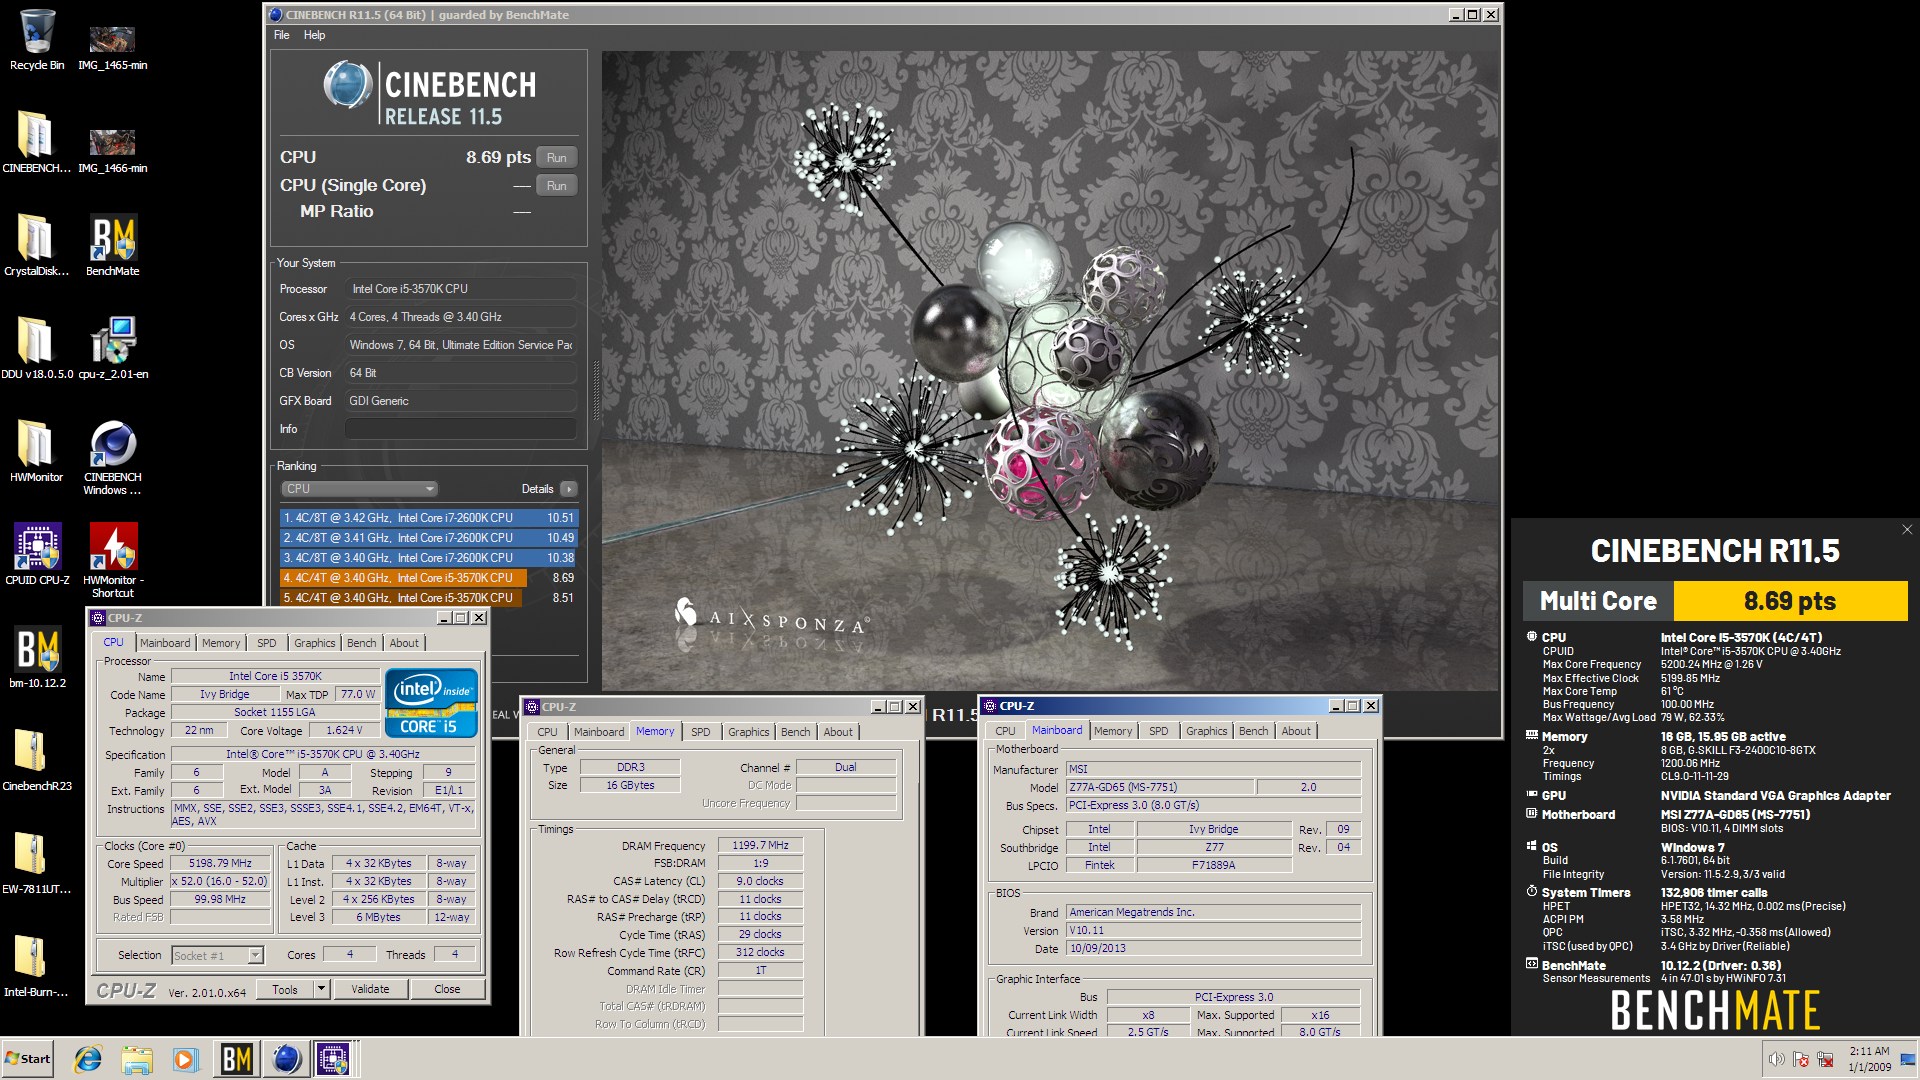Open Cinebench File menu
The width and height of the screenshot is (1920, 1080).
[x=282, y=35]
